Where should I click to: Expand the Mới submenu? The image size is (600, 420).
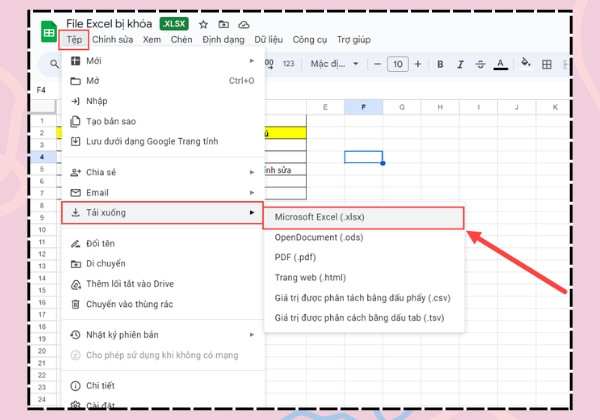point(163,61)
